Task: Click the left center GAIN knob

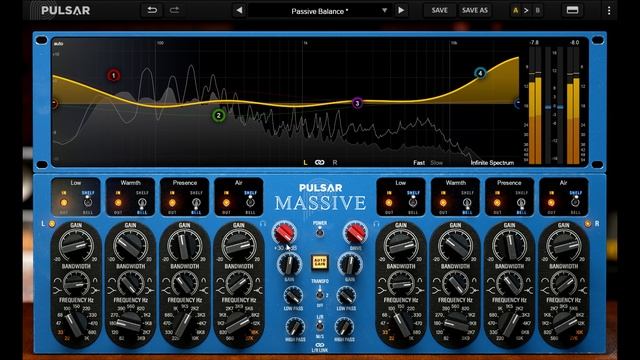Action: tap(289, 264)
